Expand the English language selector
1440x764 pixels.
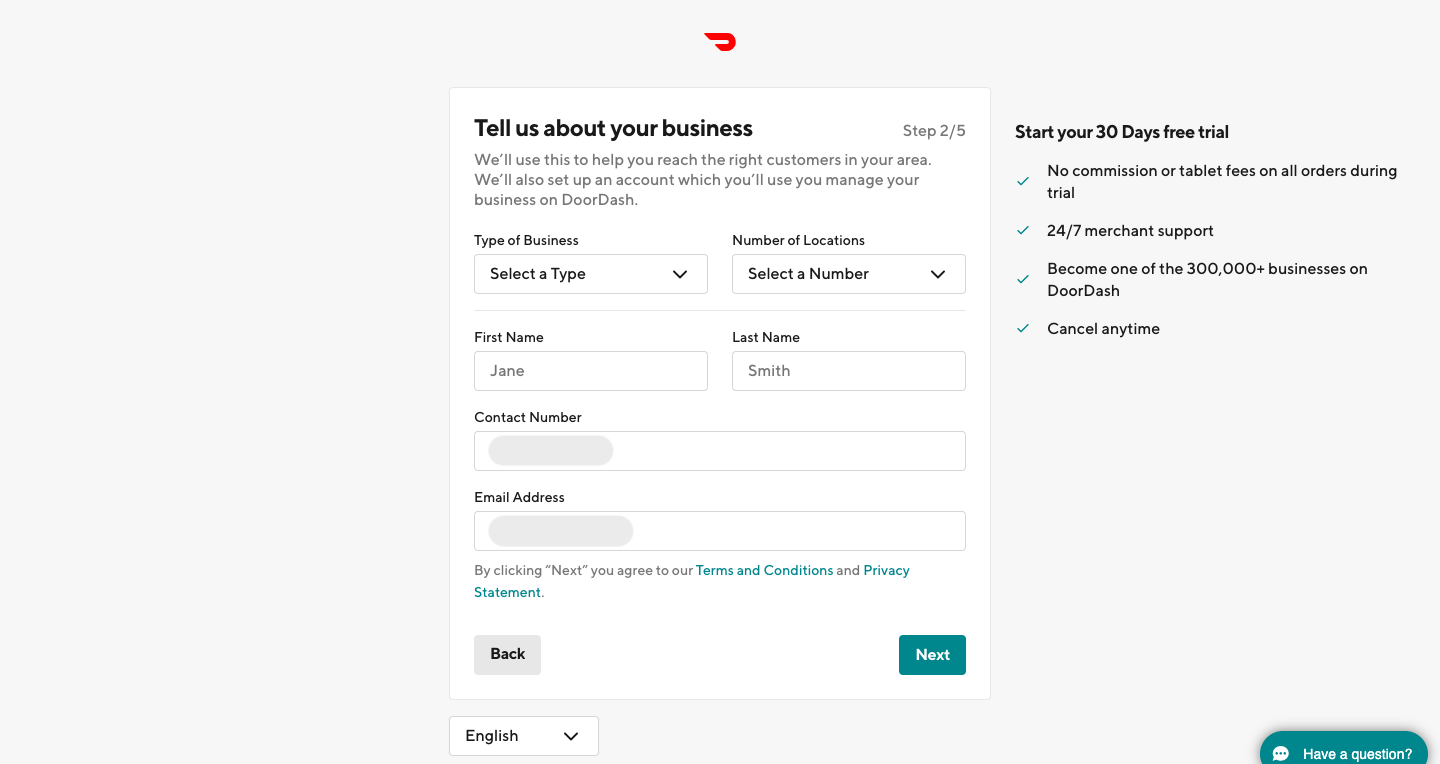pos(523,735)
